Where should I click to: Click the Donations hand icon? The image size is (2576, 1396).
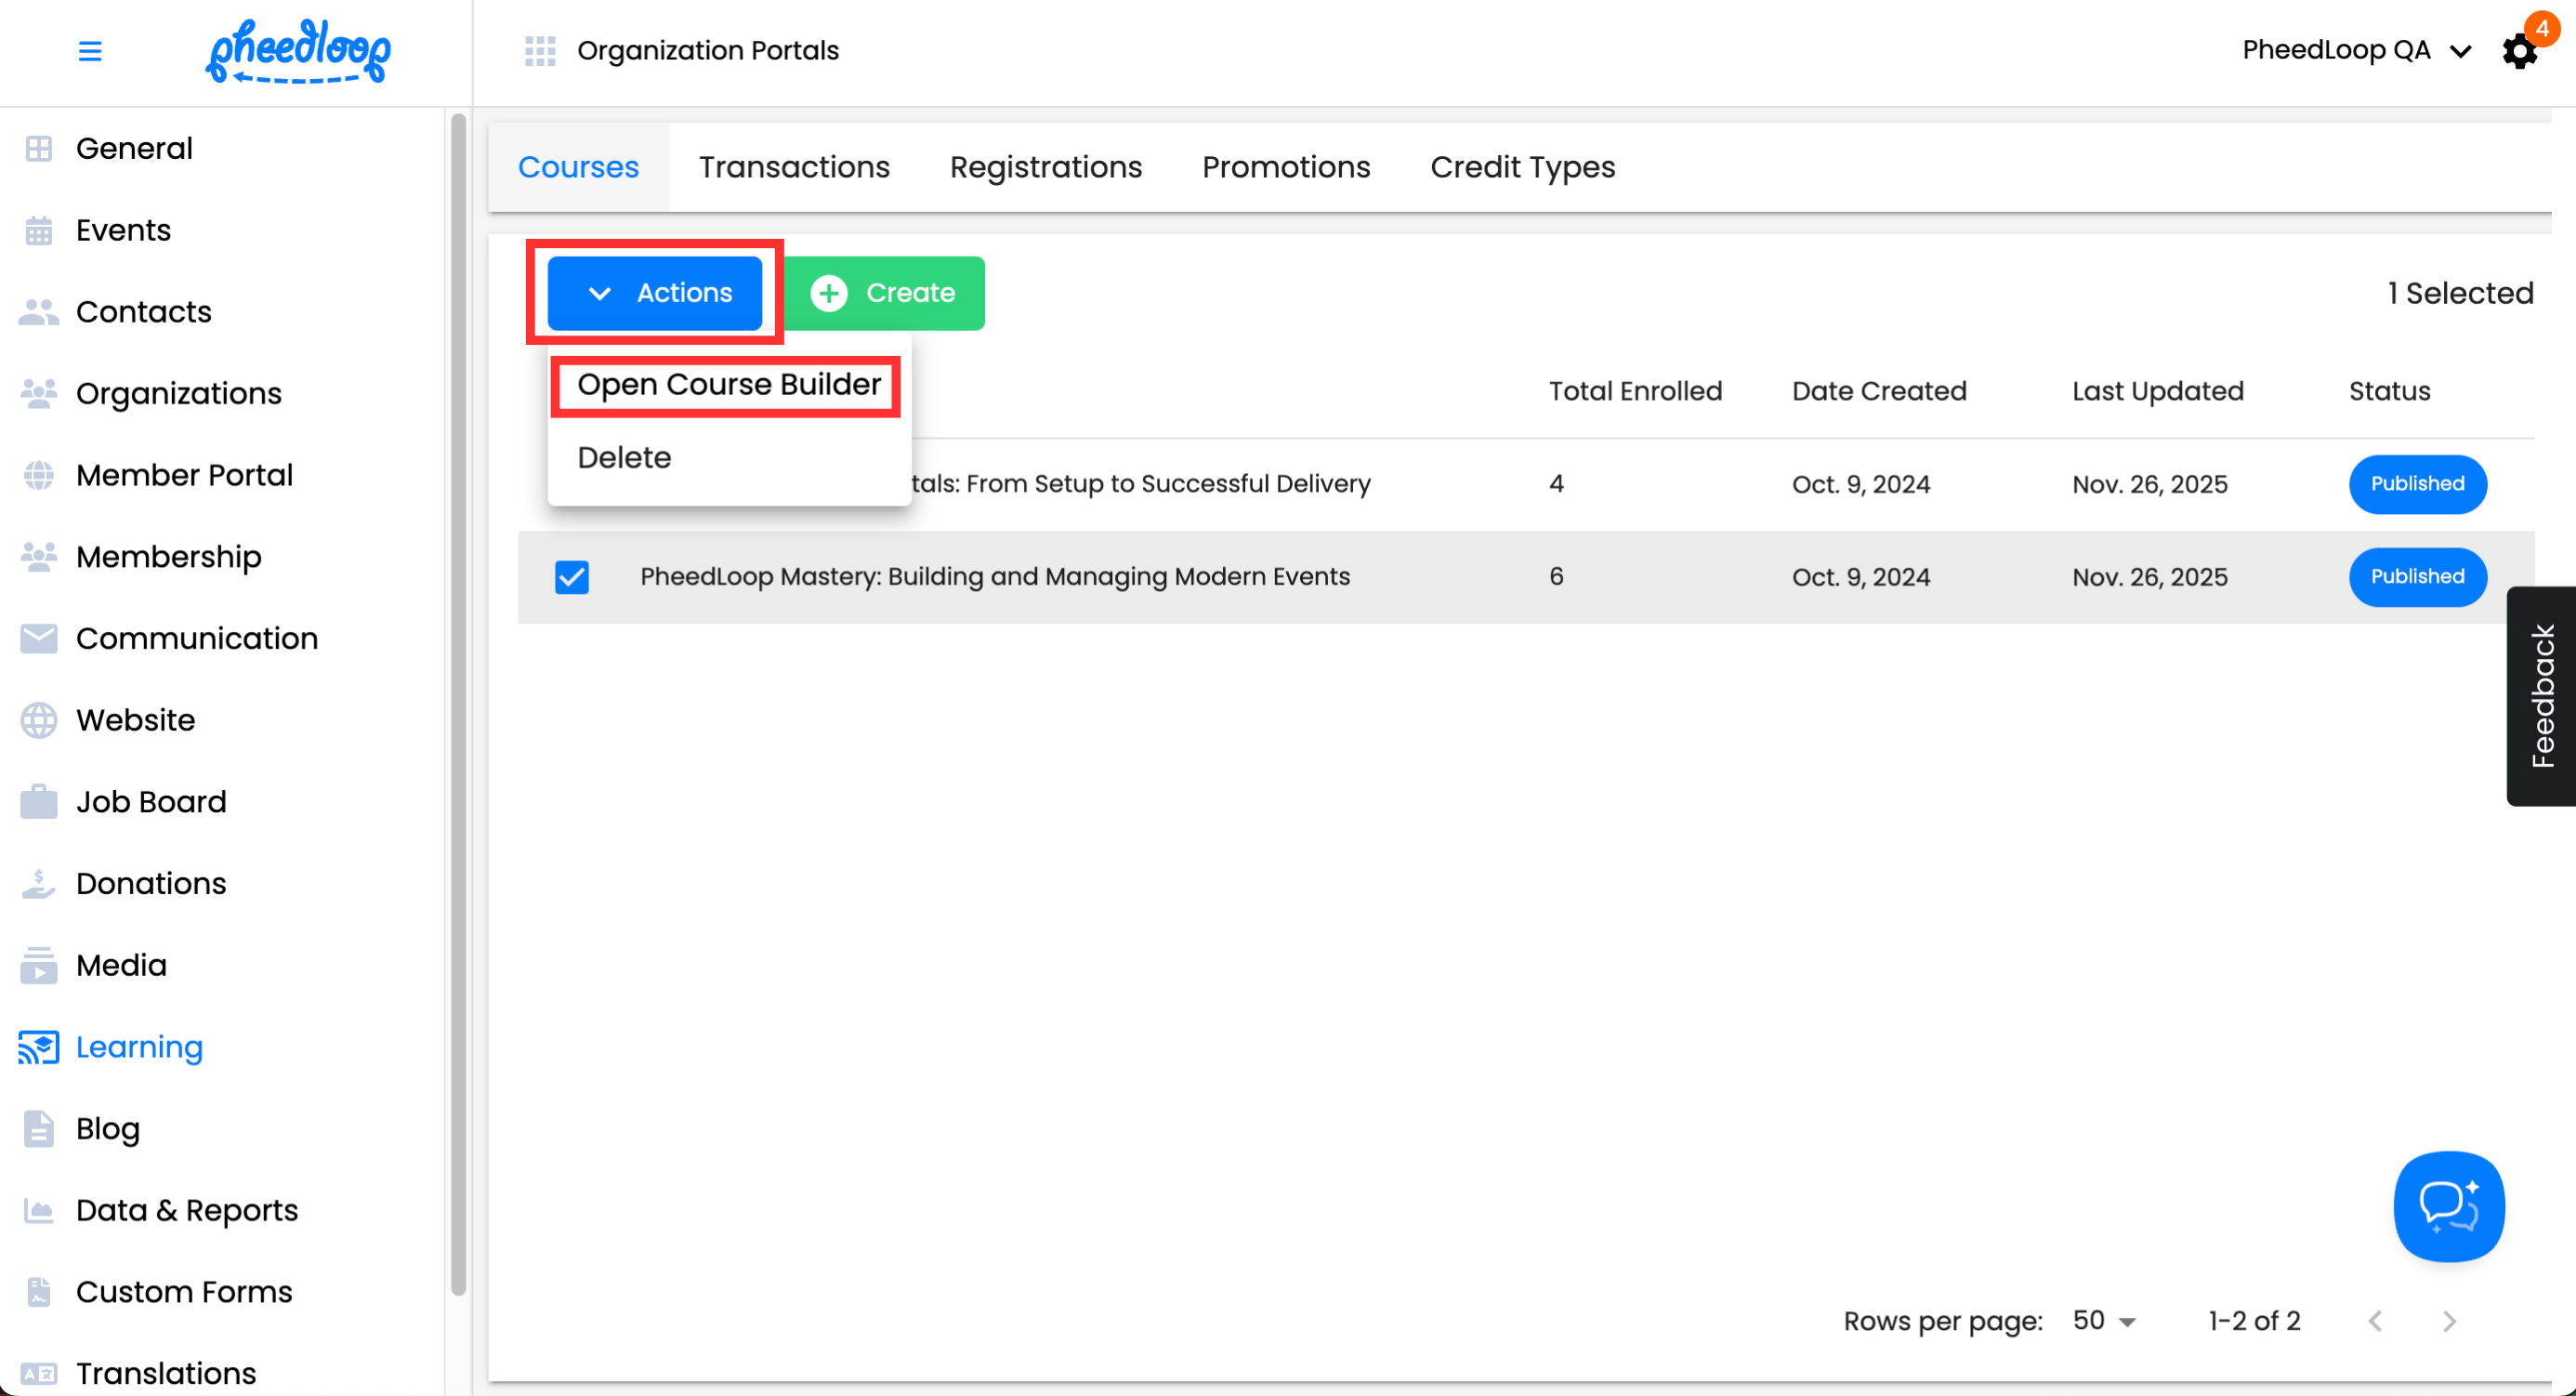39,884
